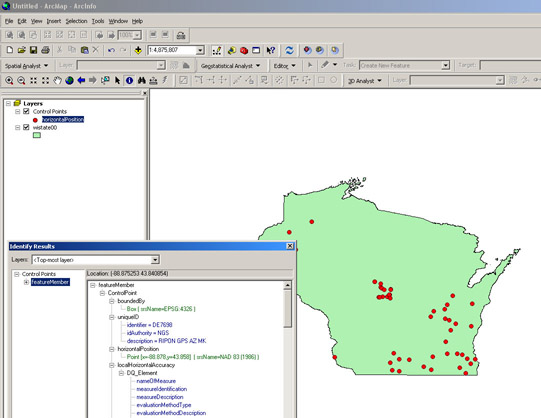541x418 pixels.
Task: Go back to previous extent arrow
Action: [81, 80]
